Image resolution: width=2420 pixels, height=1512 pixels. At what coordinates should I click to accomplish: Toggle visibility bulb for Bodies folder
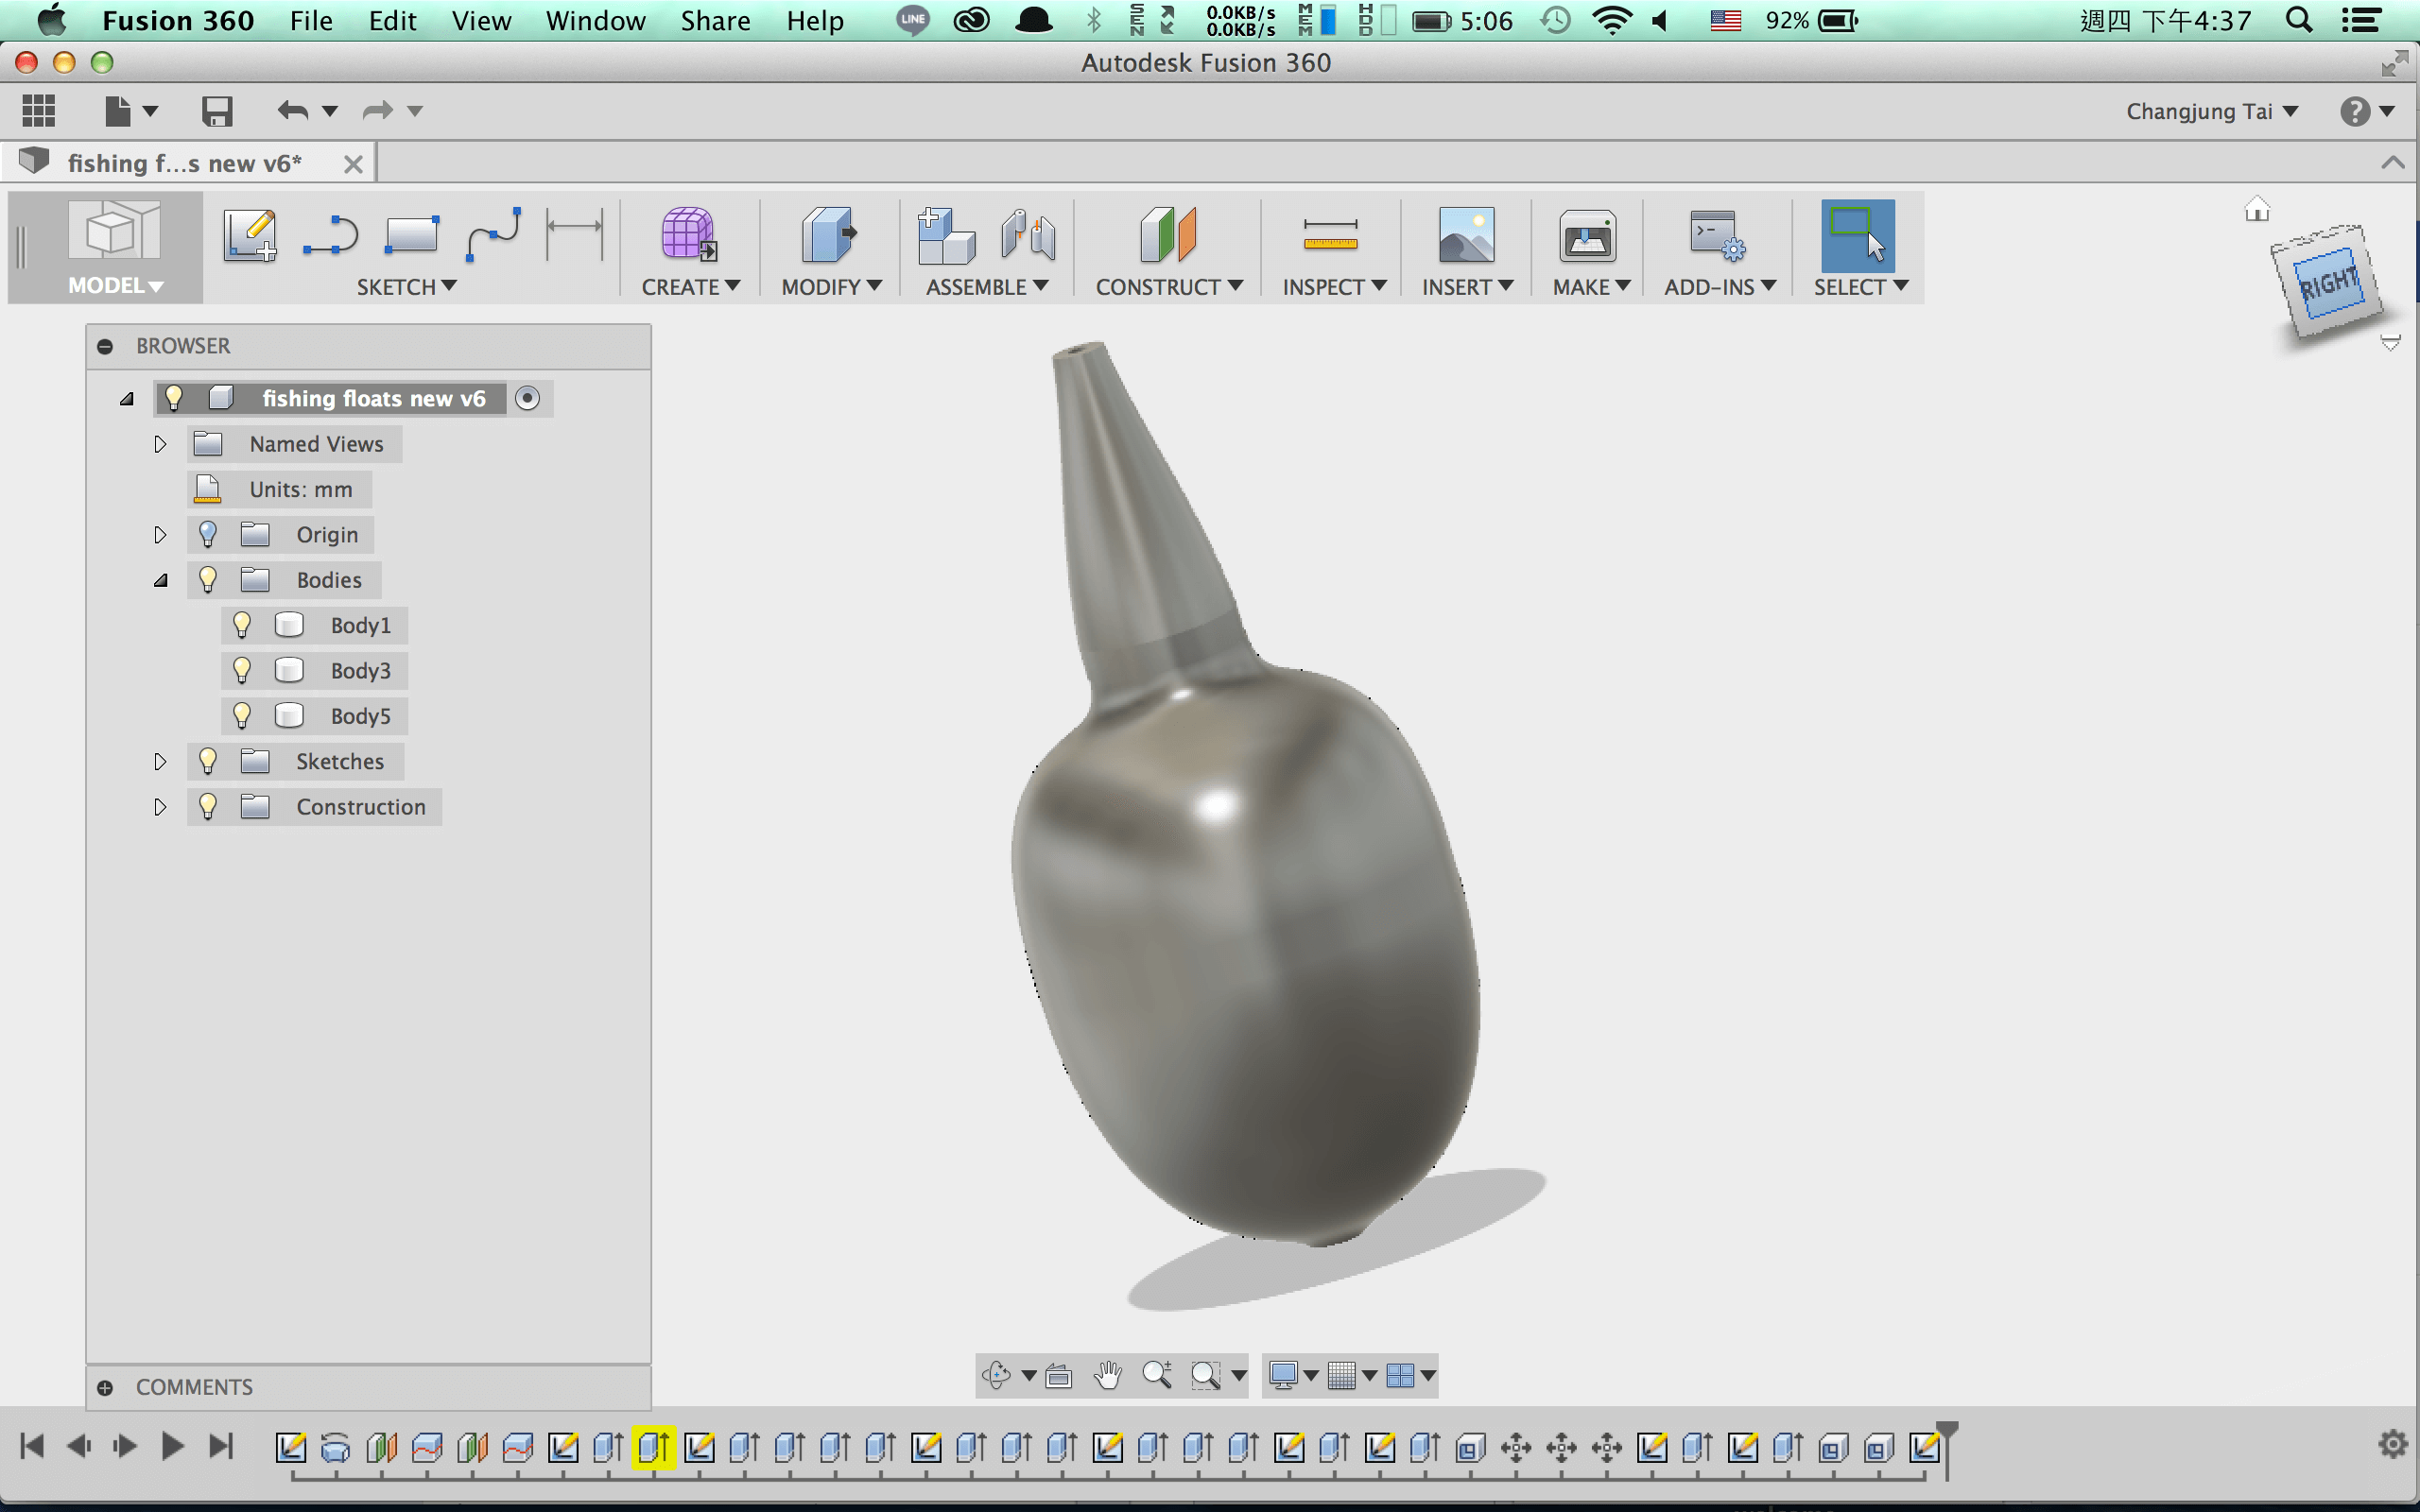click(x=207, y=579)
